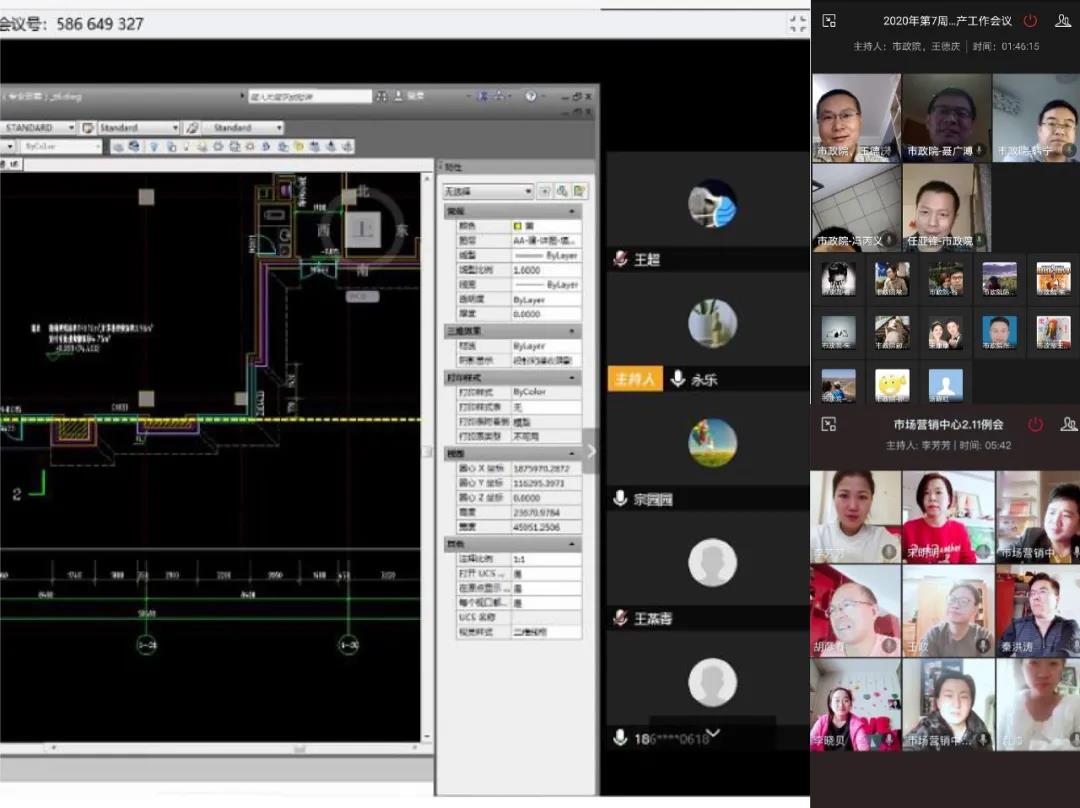Click the 颜色 color property swatch
Viewport: 1080px width, 808px height.
click(x=518, y=226)
